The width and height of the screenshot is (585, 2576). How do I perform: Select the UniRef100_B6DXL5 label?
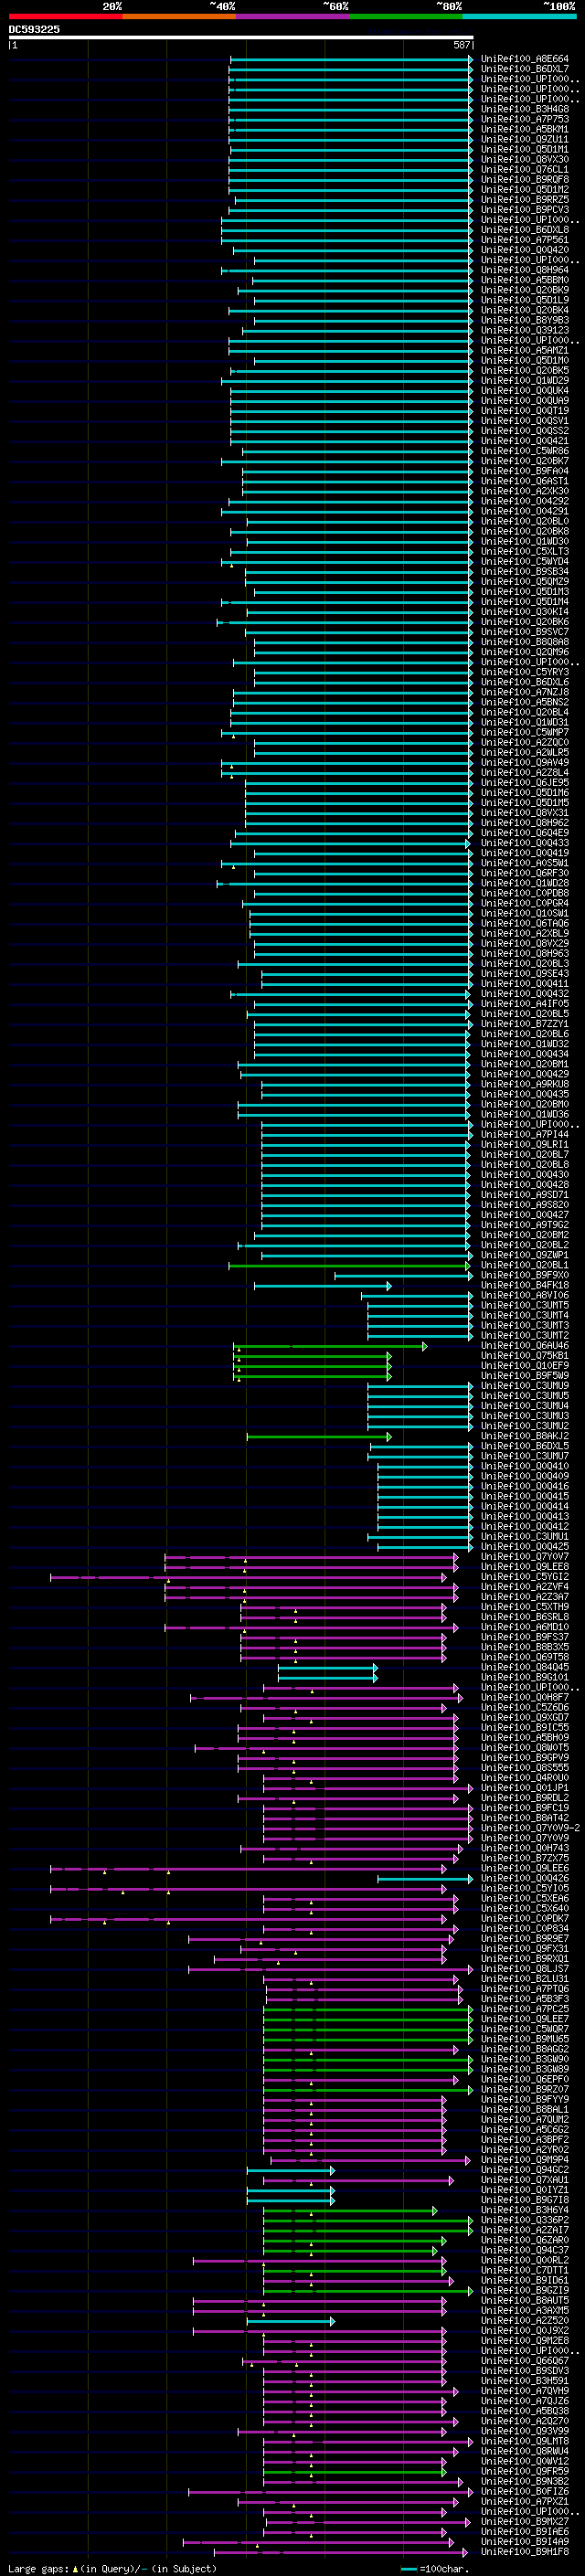(524, 1446)
